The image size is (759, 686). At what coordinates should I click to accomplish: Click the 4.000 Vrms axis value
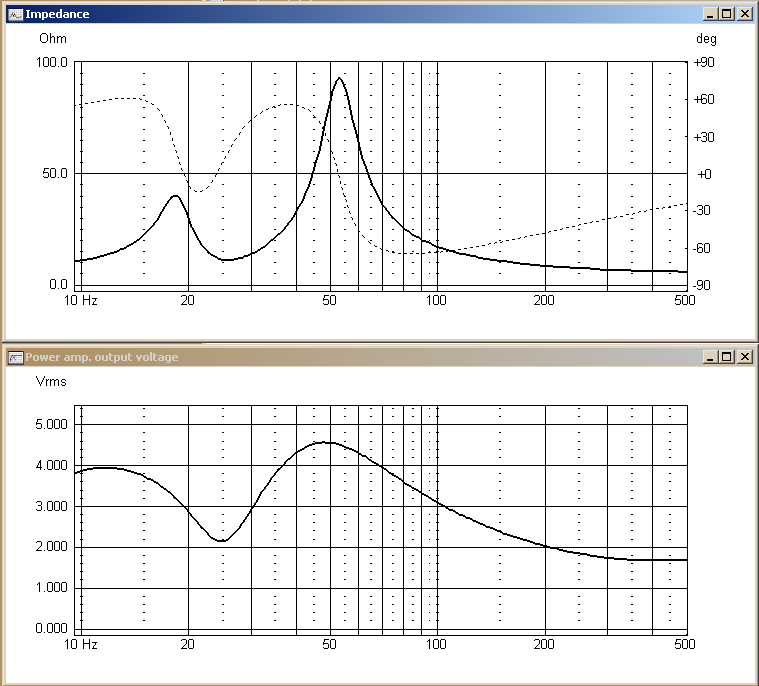[51, 465]
